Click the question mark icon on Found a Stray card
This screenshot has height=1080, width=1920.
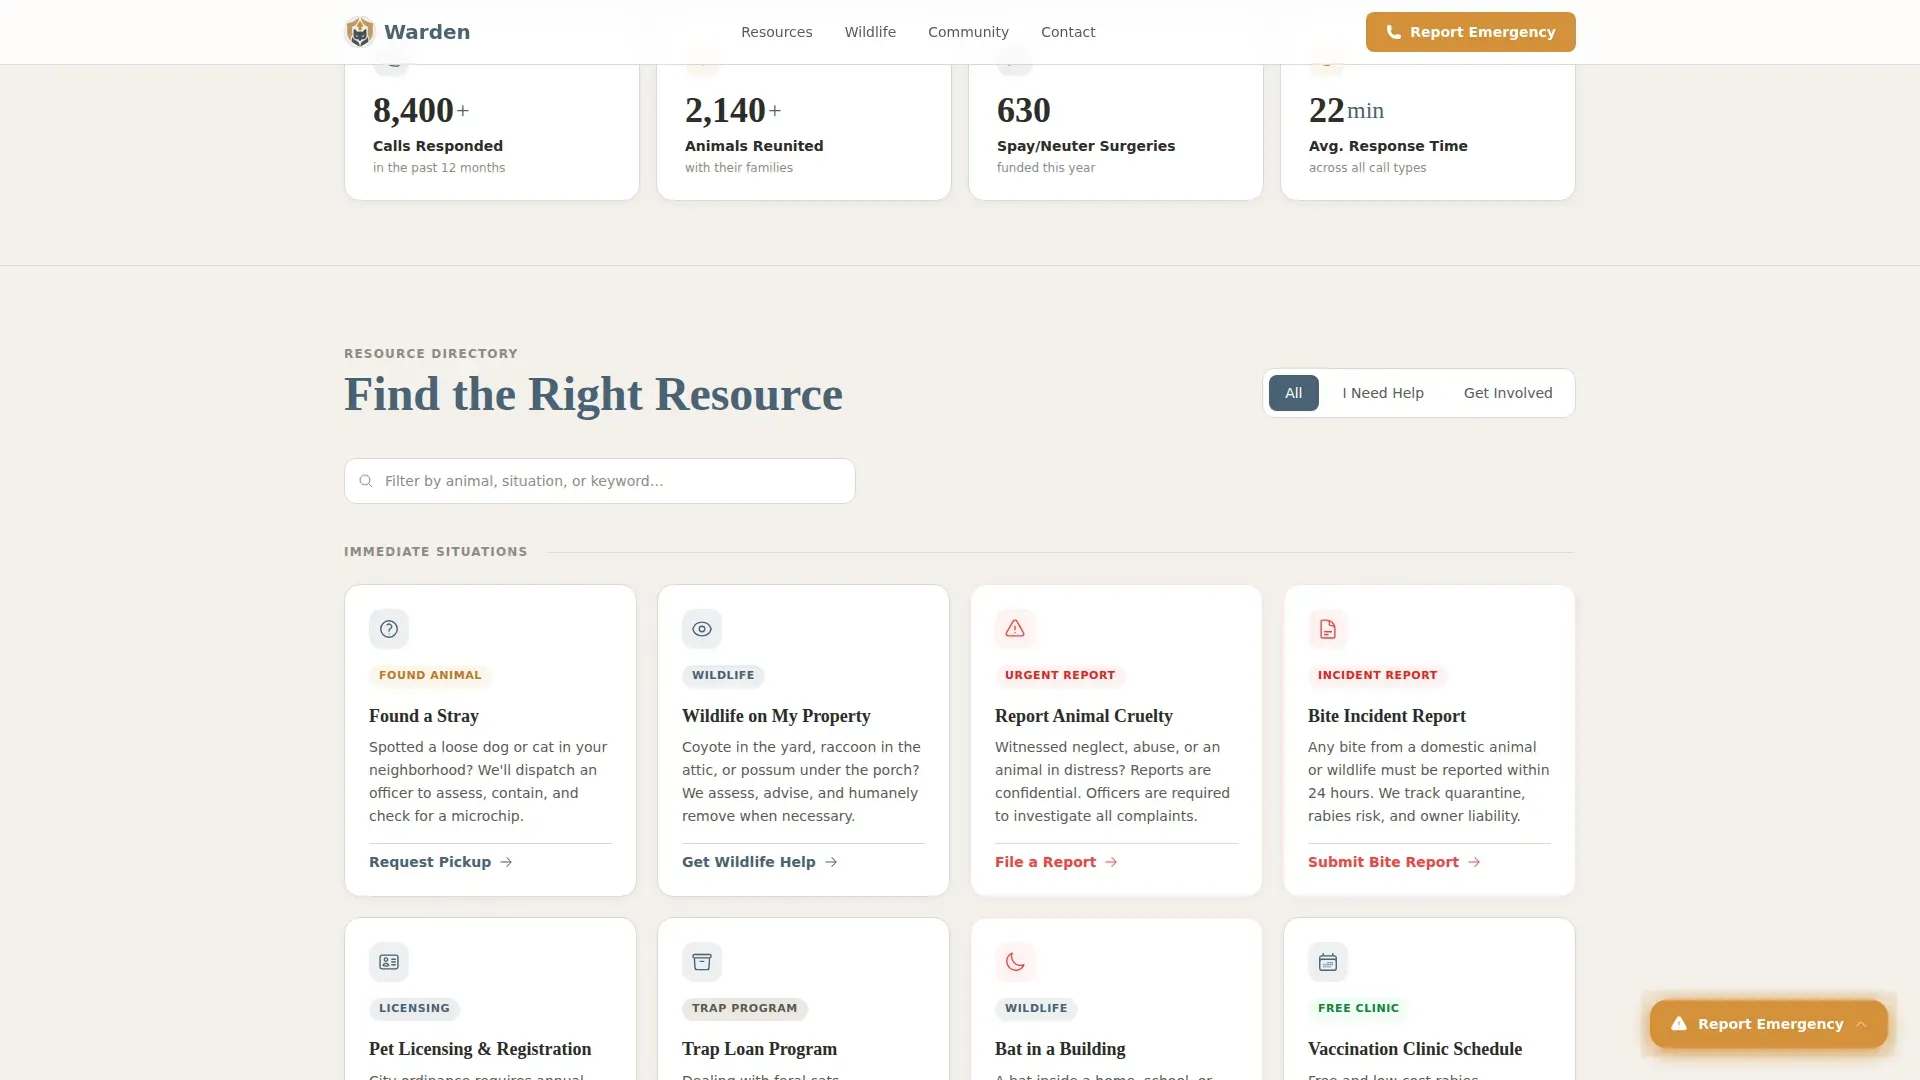(389, 629)
